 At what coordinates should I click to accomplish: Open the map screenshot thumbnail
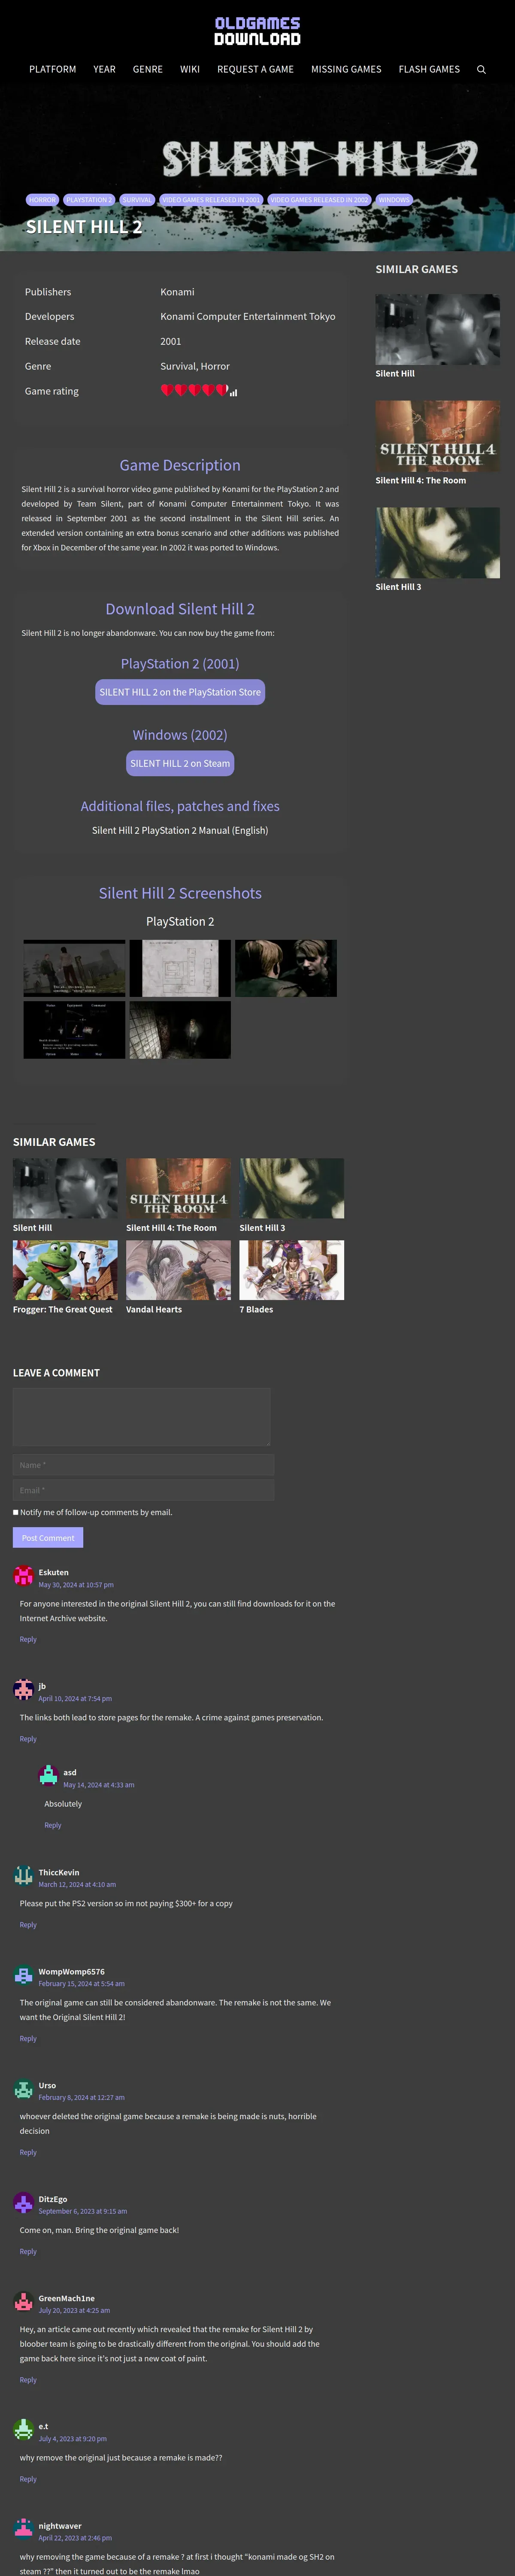(180, 968)
